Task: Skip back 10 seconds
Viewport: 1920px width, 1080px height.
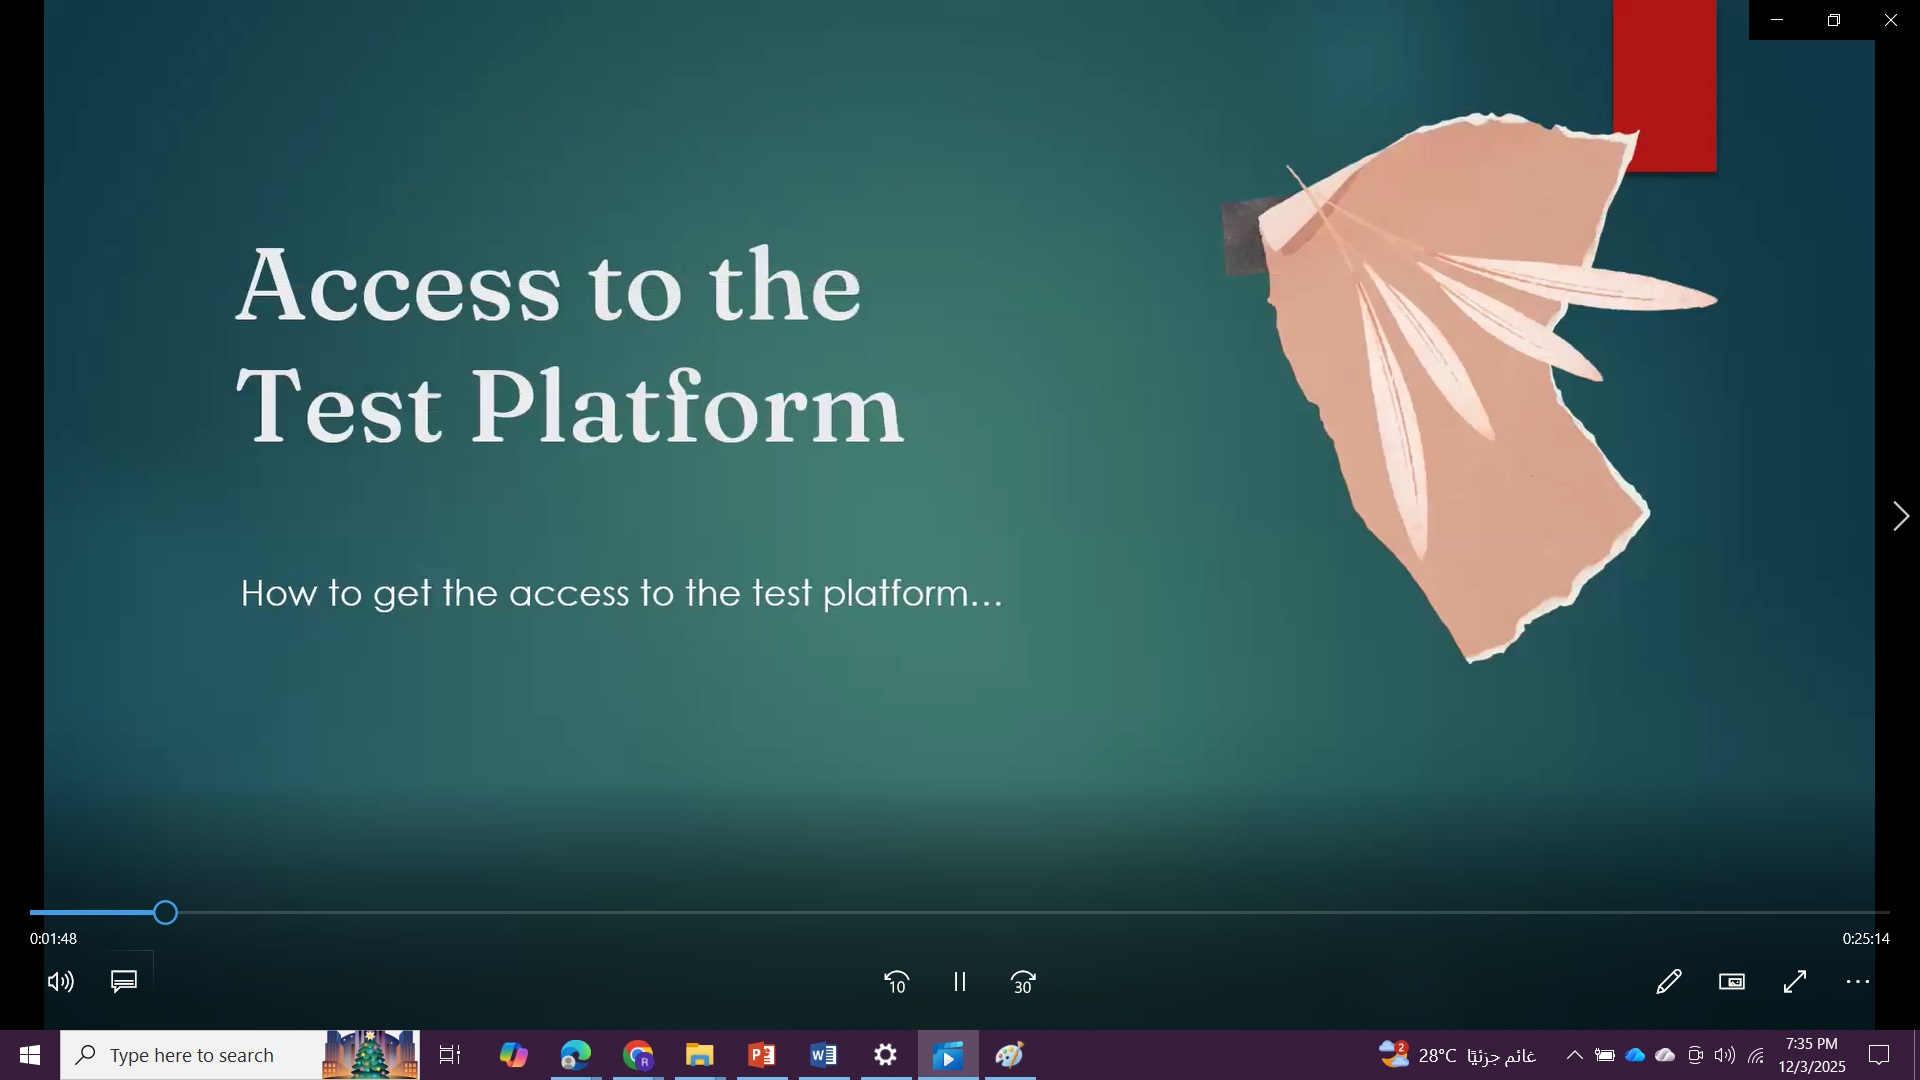Action: 897,982
